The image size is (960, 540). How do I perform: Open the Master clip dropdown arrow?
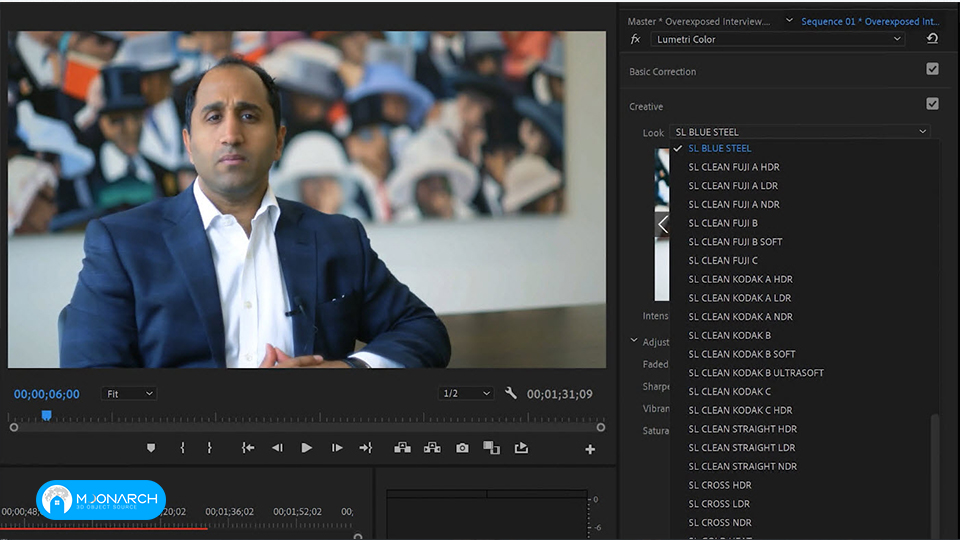click(x=789, y=20)
